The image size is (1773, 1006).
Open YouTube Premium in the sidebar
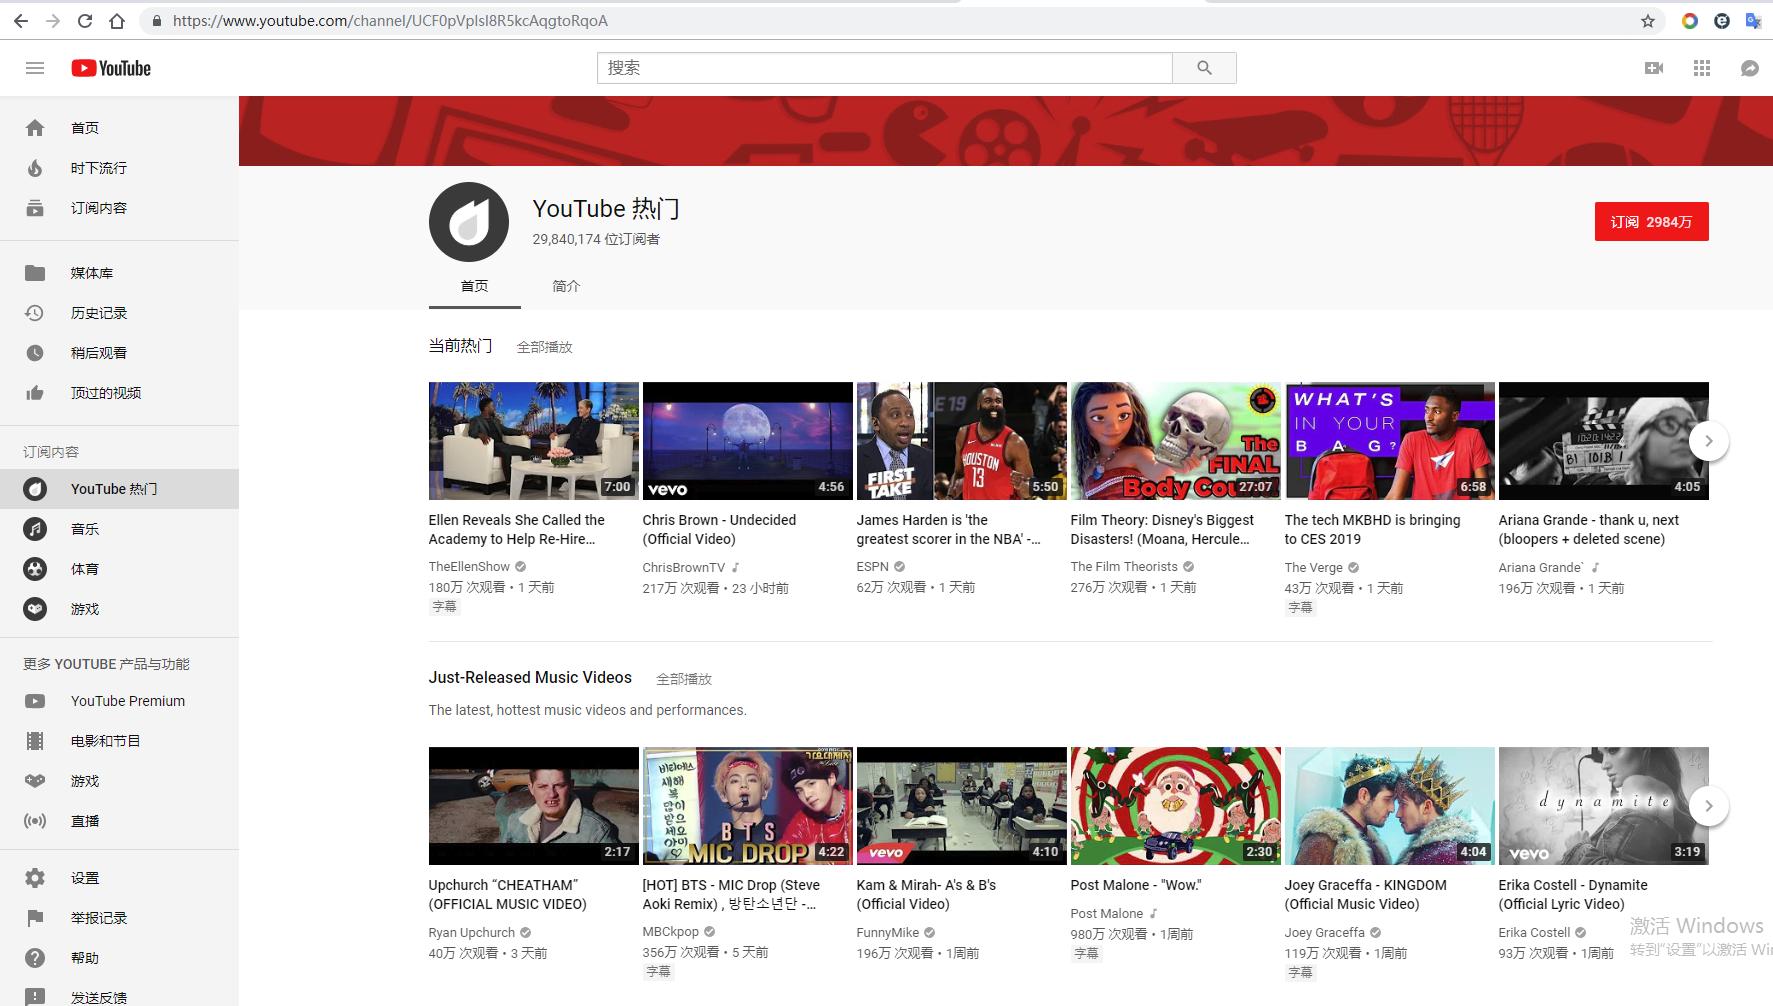click(x=127, y=701)
